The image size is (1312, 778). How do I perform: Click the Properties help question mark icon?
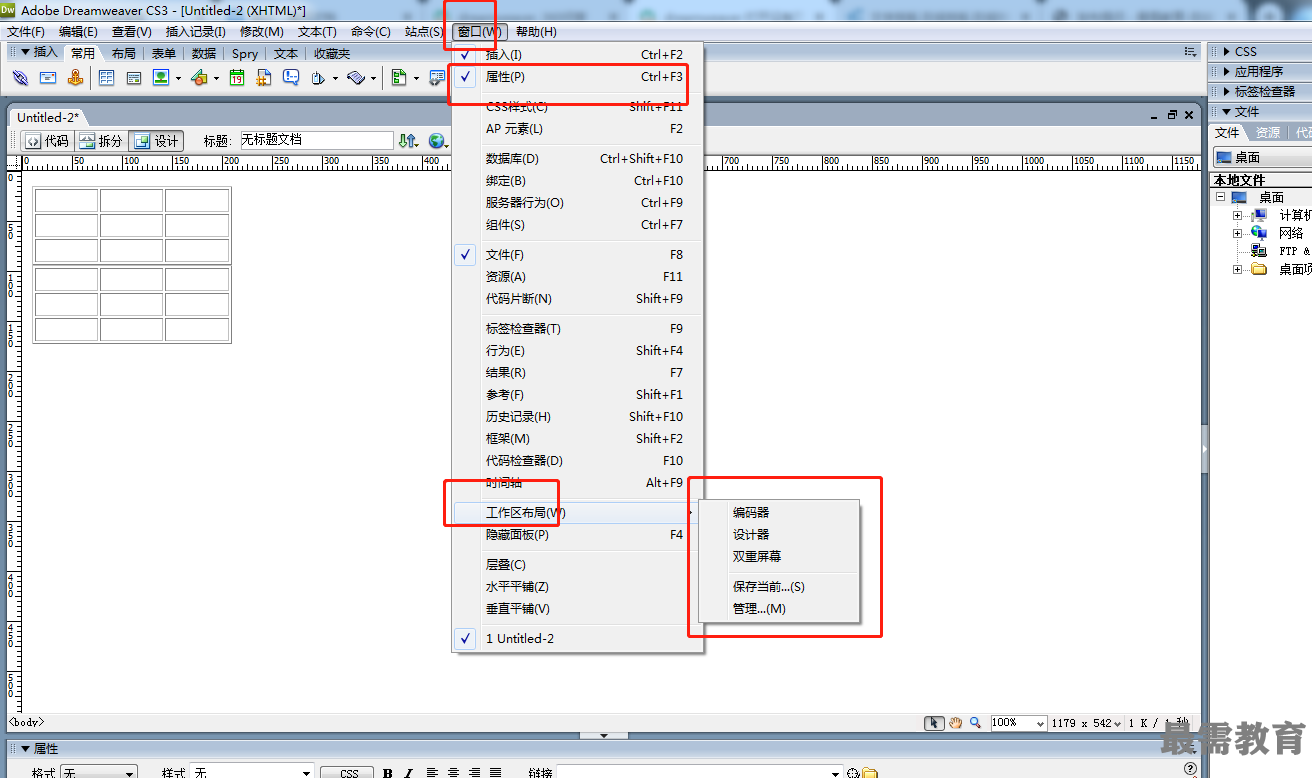[1190, 769]
